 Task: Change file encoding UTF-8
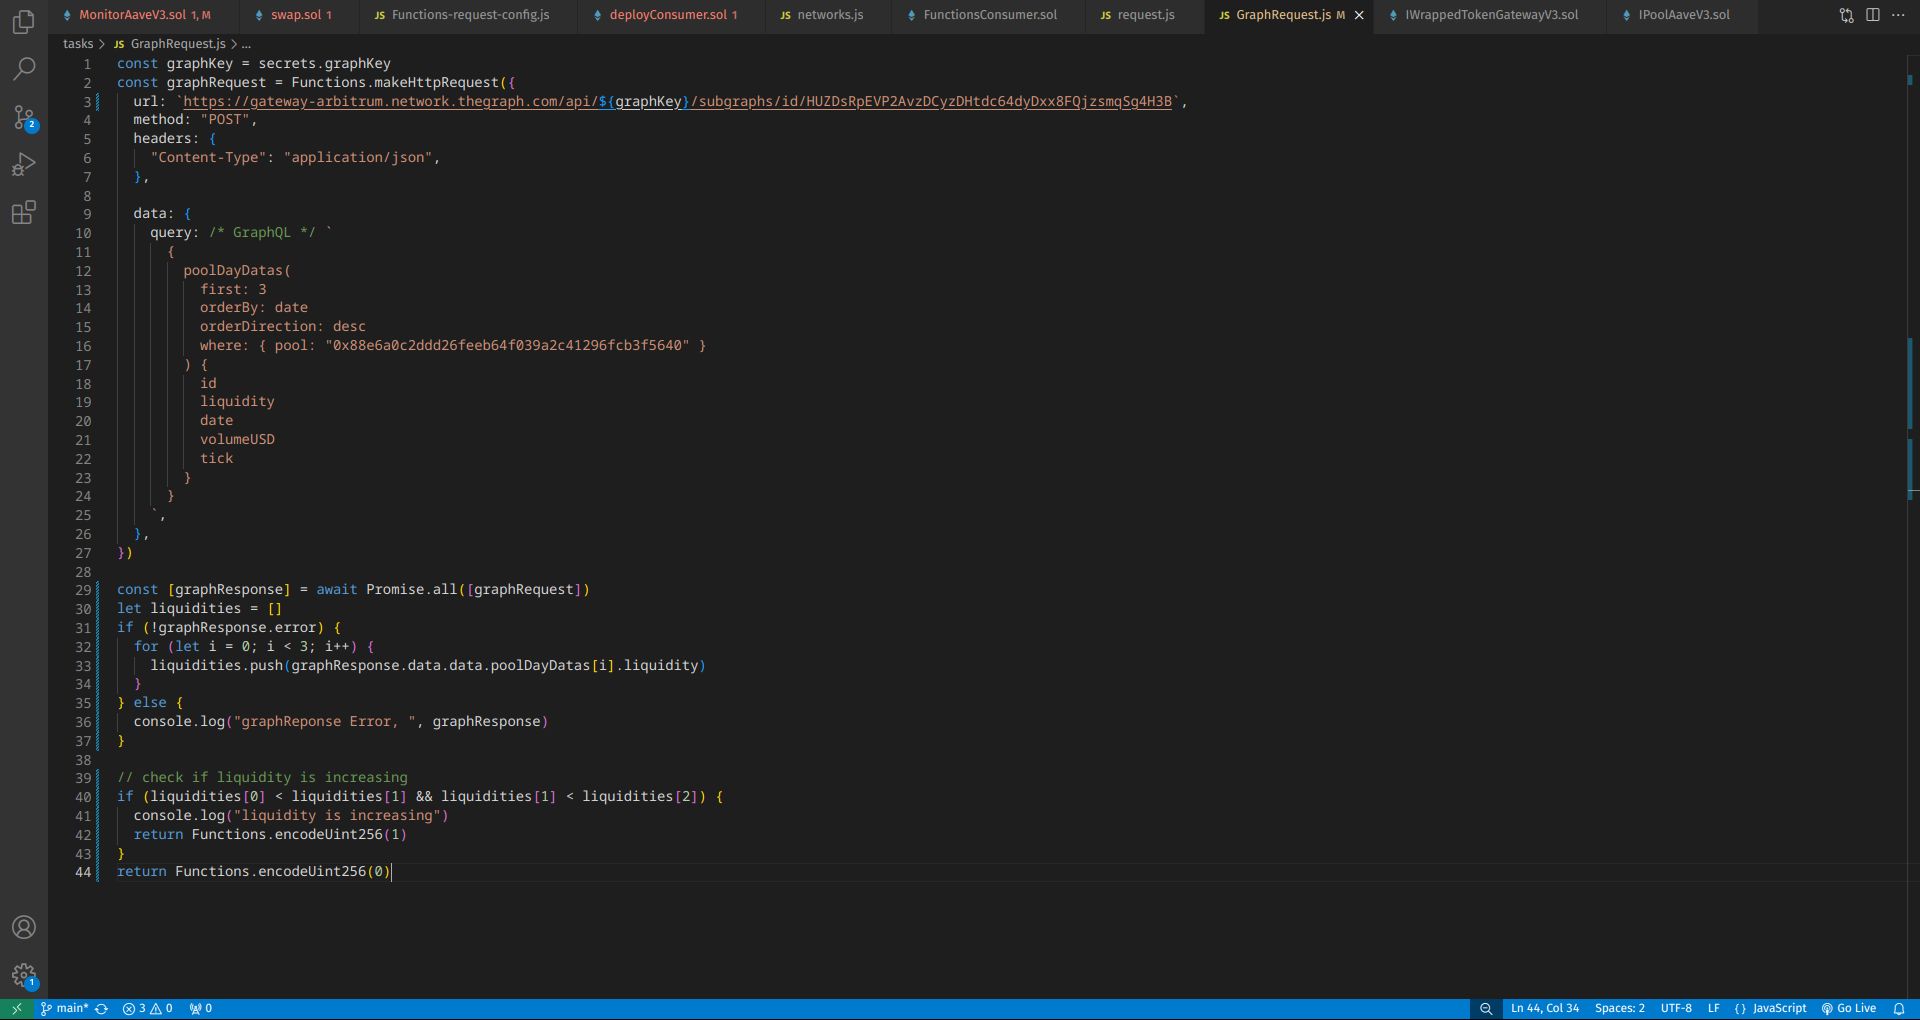click(1676, 1009)
